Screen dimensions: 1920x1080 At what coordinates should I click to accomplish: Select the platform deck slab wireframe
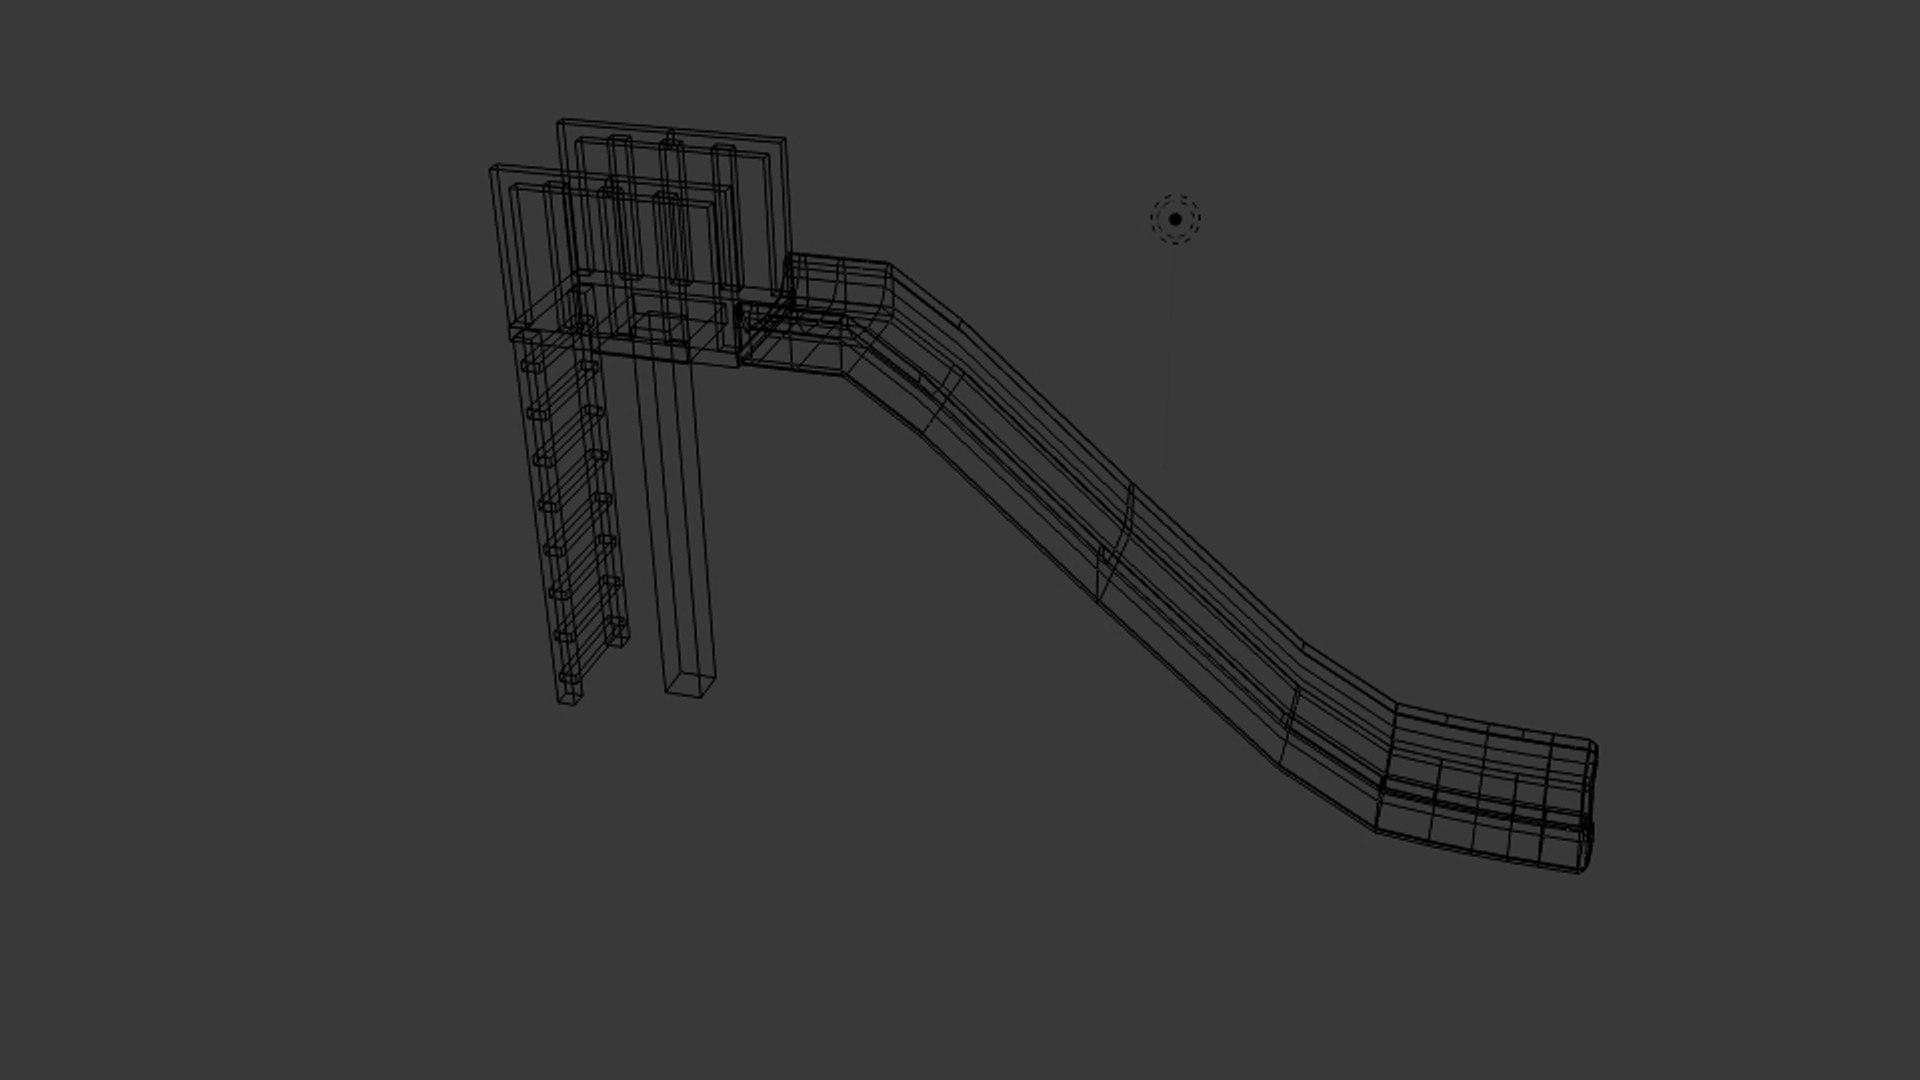624,322
